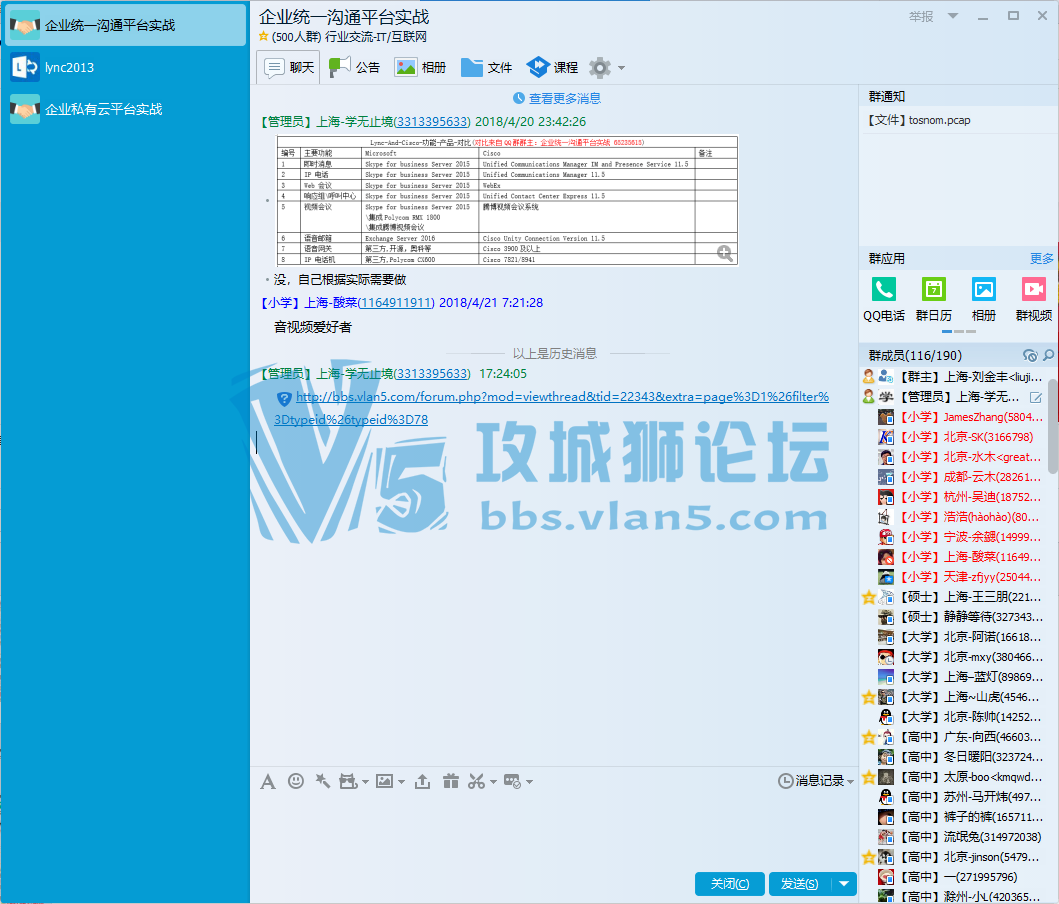Image resolution: width=1059 pixels, height=904 pixels.
Task: Click the 查看更多消息 clock icon
Action: click(519, 99)
